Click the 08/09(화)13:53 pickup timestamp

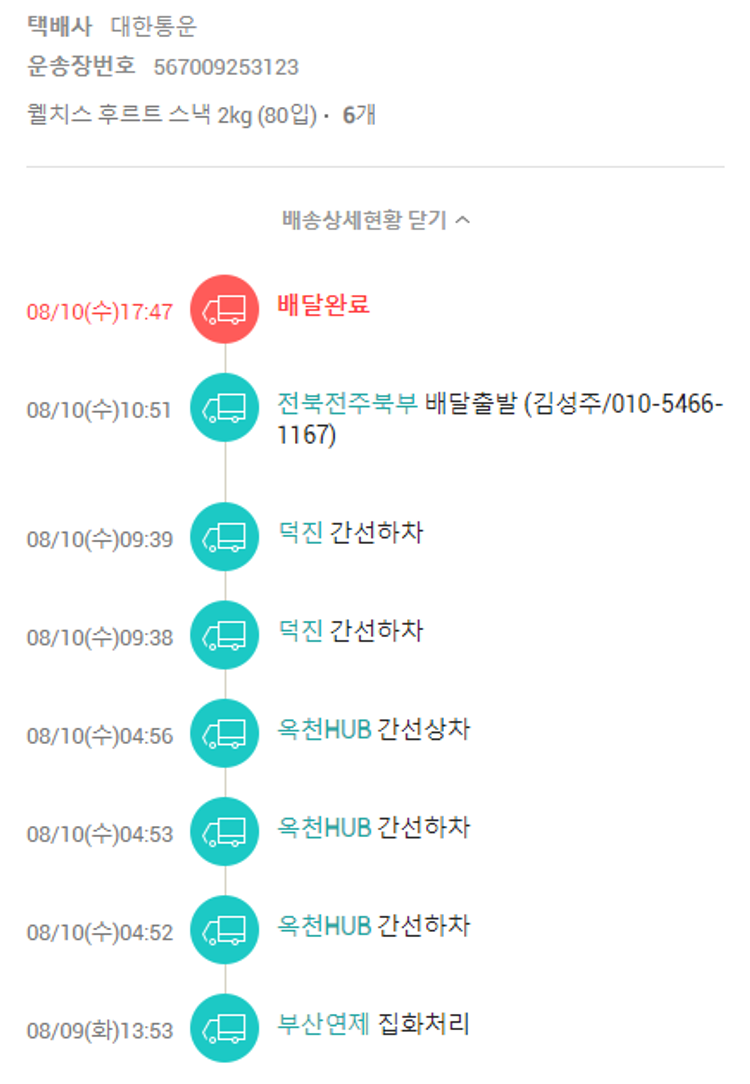[99, 1030]
